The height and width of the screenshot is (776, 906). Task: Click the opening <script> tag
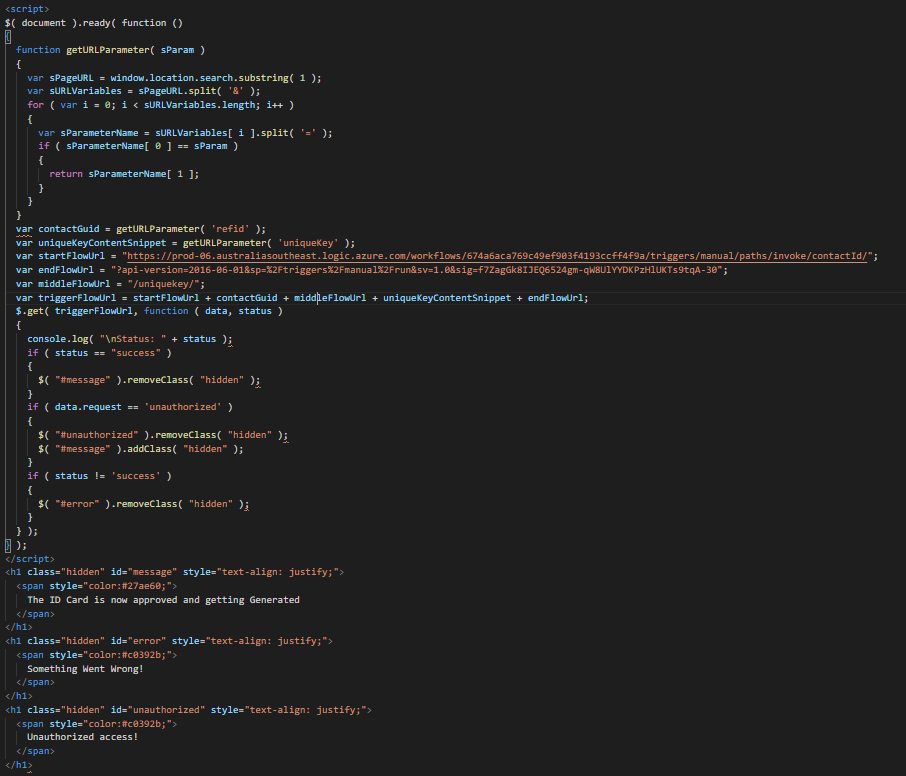tap(27, 9)
